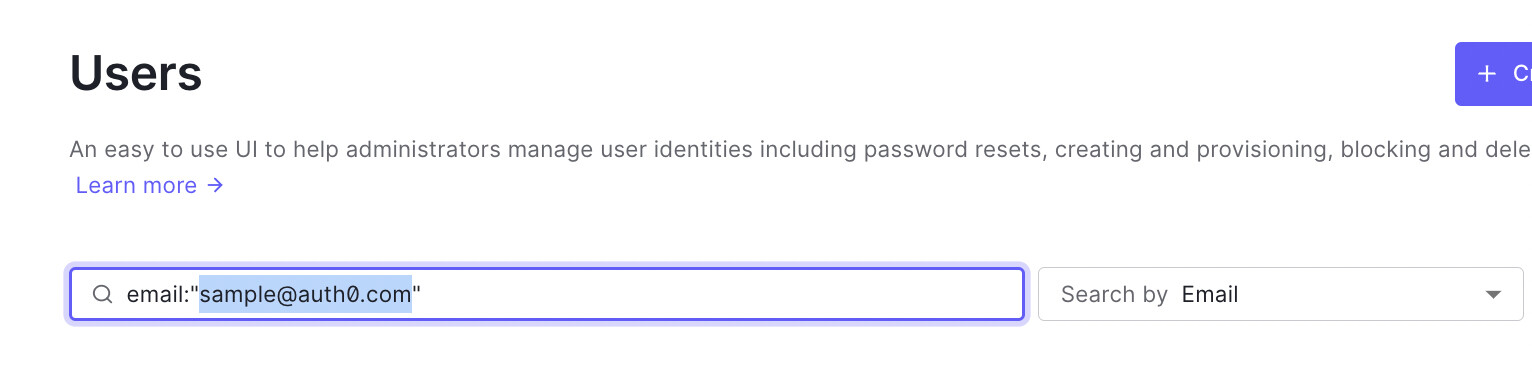Image resolution: width=1532 pixels, height=372 pixels.
Task: Click the plus icon on Create button
Action: tap(1487, 74)
